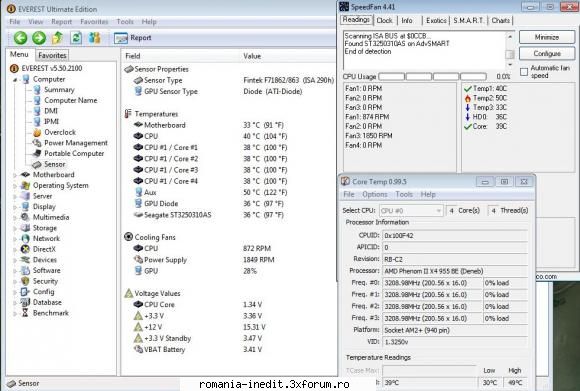Go back with EVEREST green back arrow
Viewport: 580px width, 391px height.
point(21,38)
